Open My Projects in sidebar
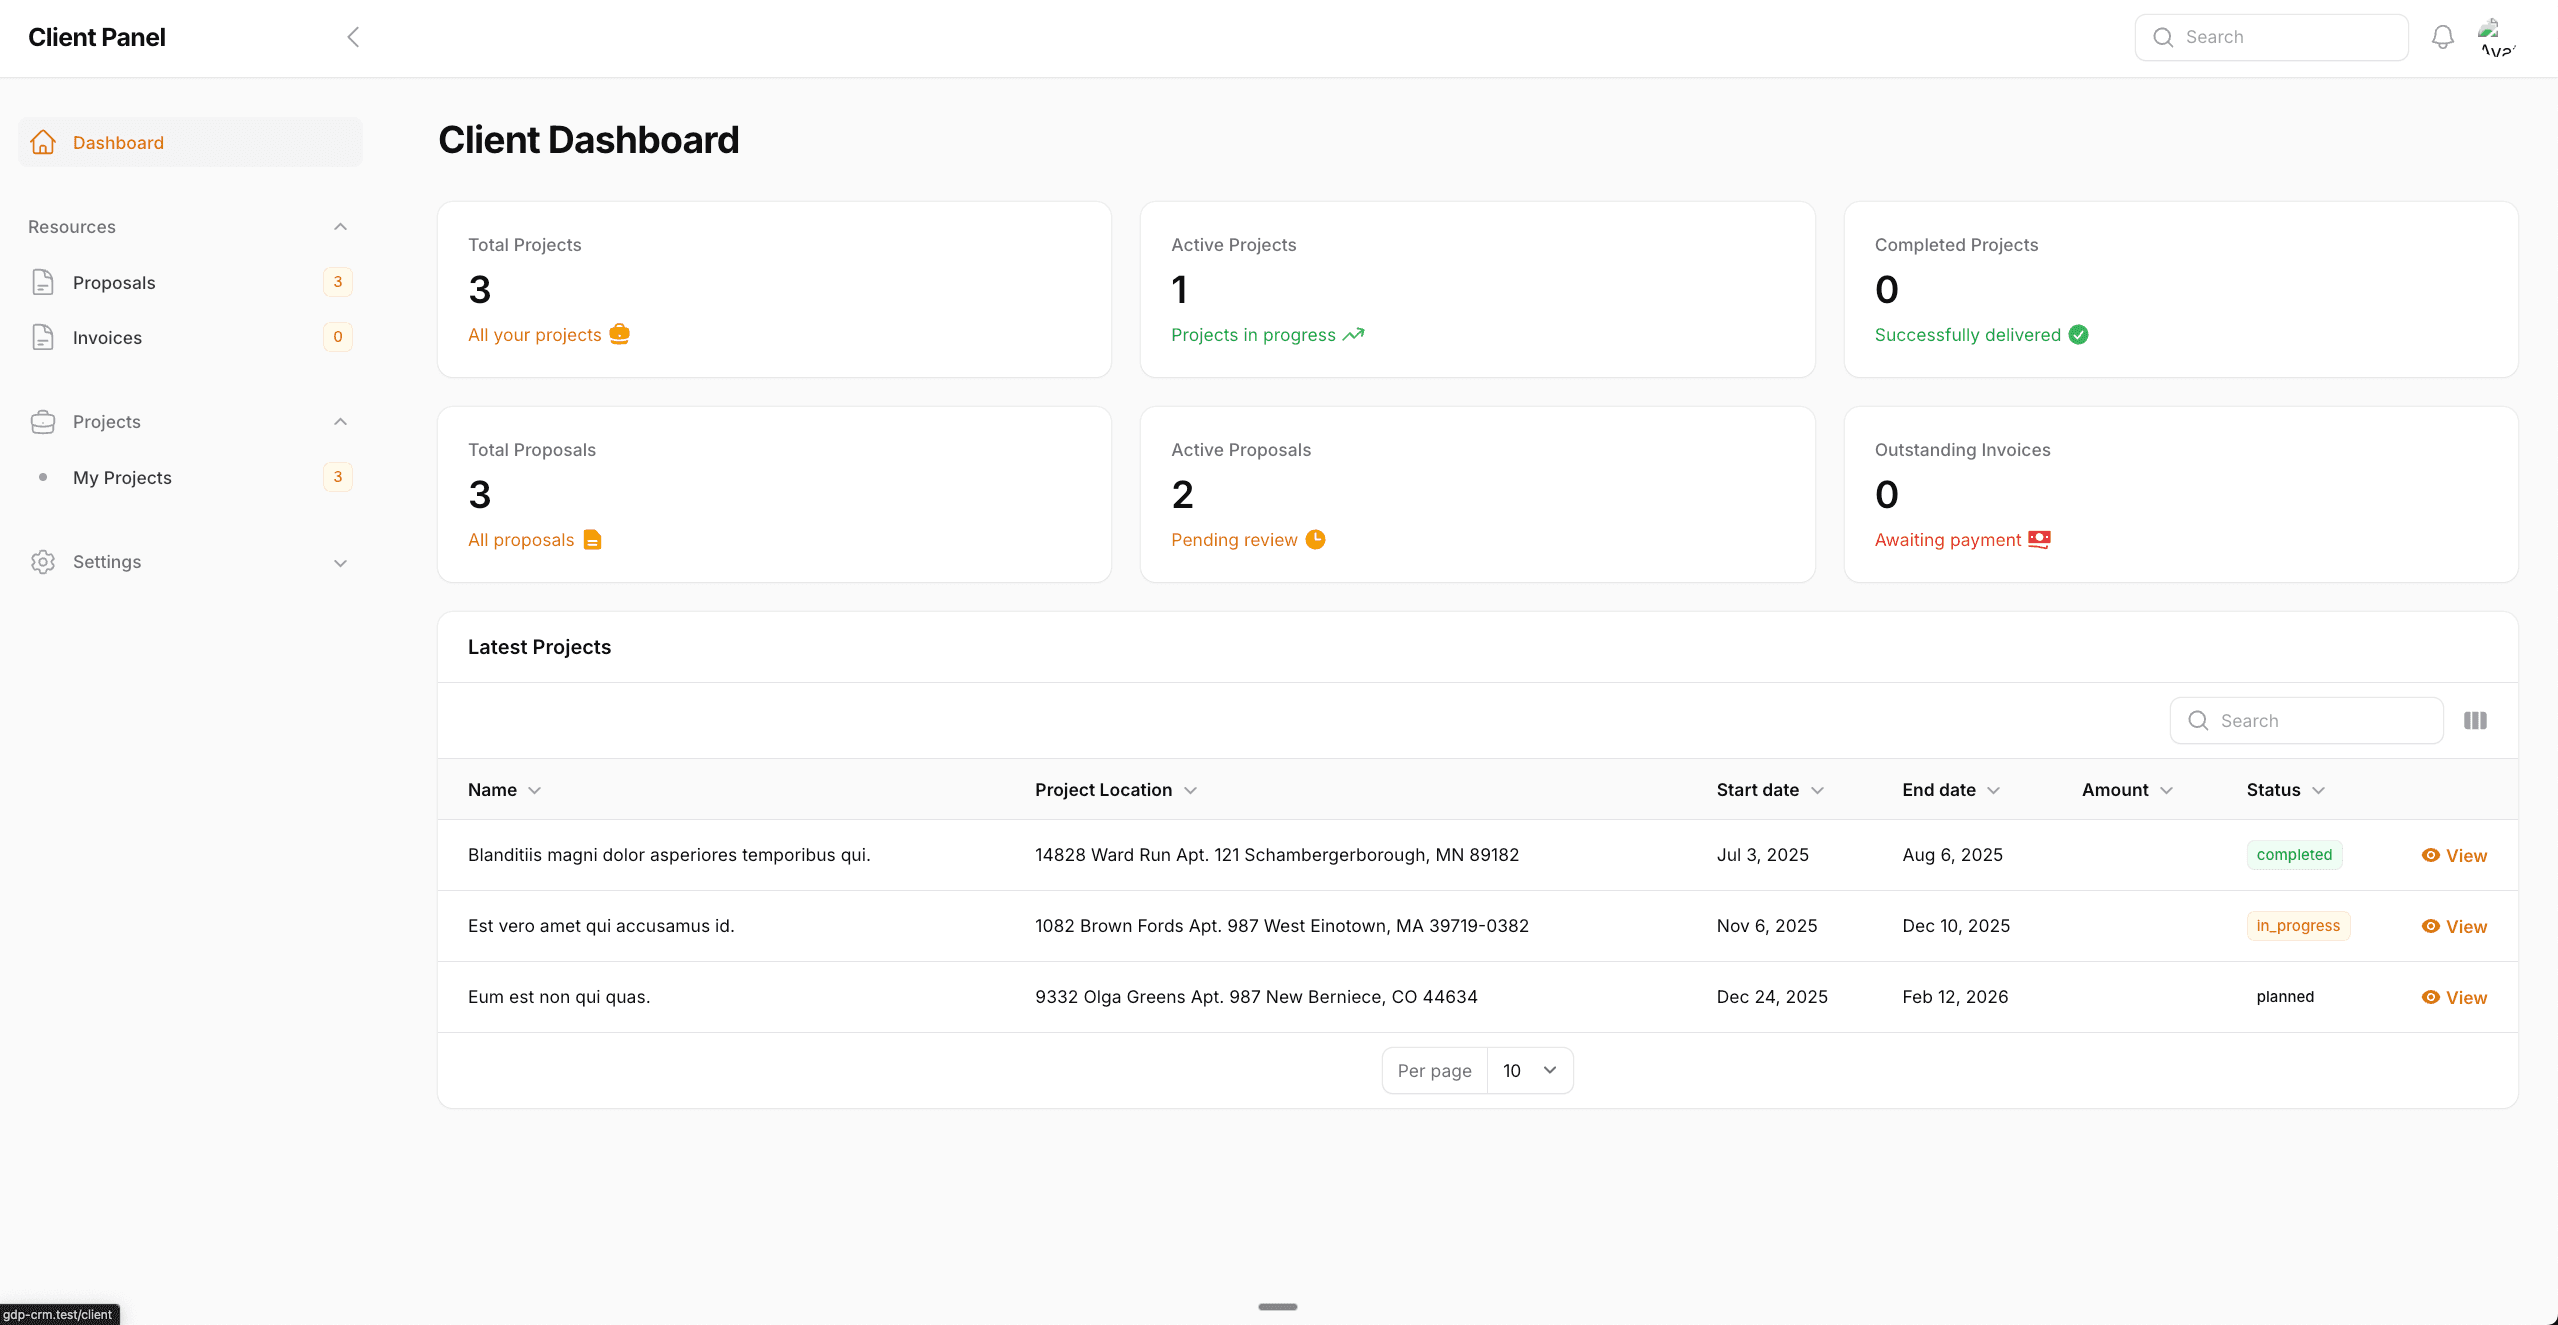The width and height of the screenshot is (2558, 1325). coord(122,477)
